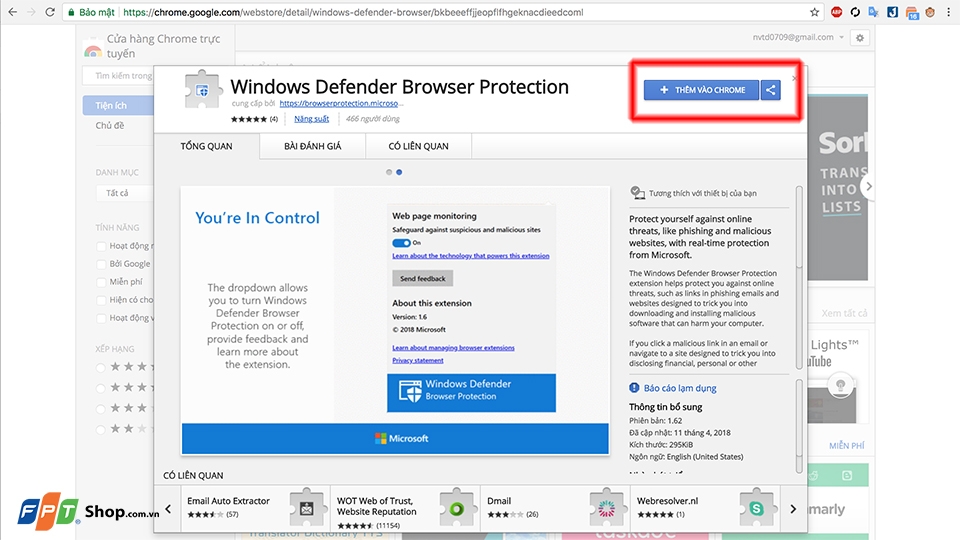Click the WOT Web of Trust icon
Viewport: 960px width, 540px height.
coord(457,508)
